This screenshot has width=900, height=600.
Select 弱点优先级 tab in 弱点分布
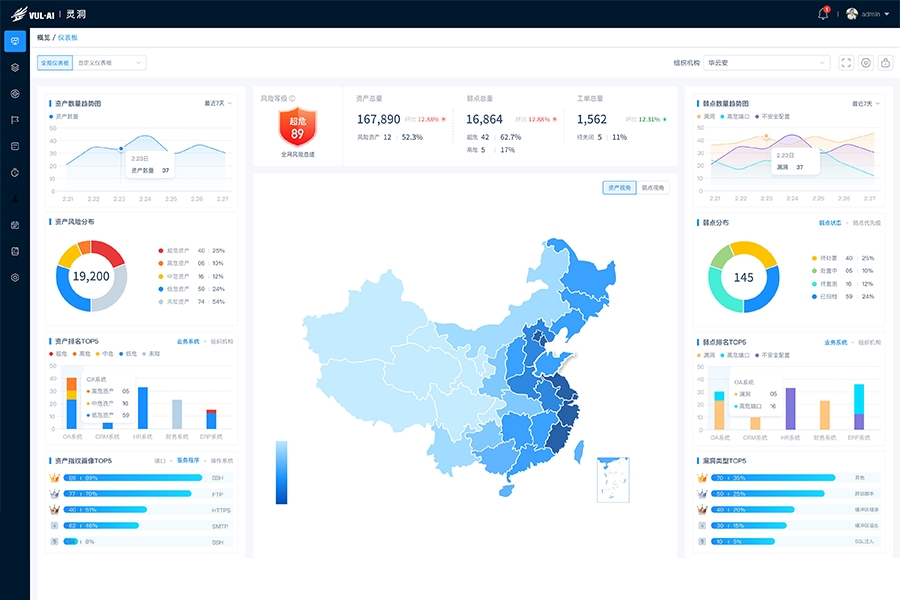pos(866,223)
